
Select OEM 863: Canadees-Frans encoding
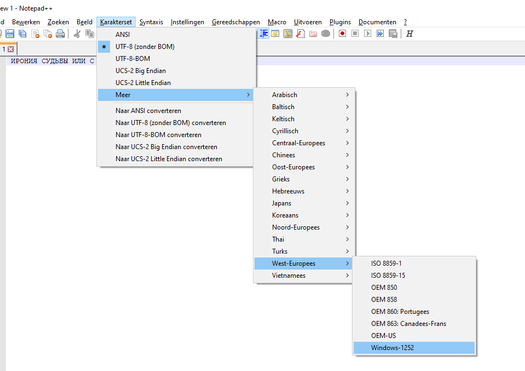(414, 324)
